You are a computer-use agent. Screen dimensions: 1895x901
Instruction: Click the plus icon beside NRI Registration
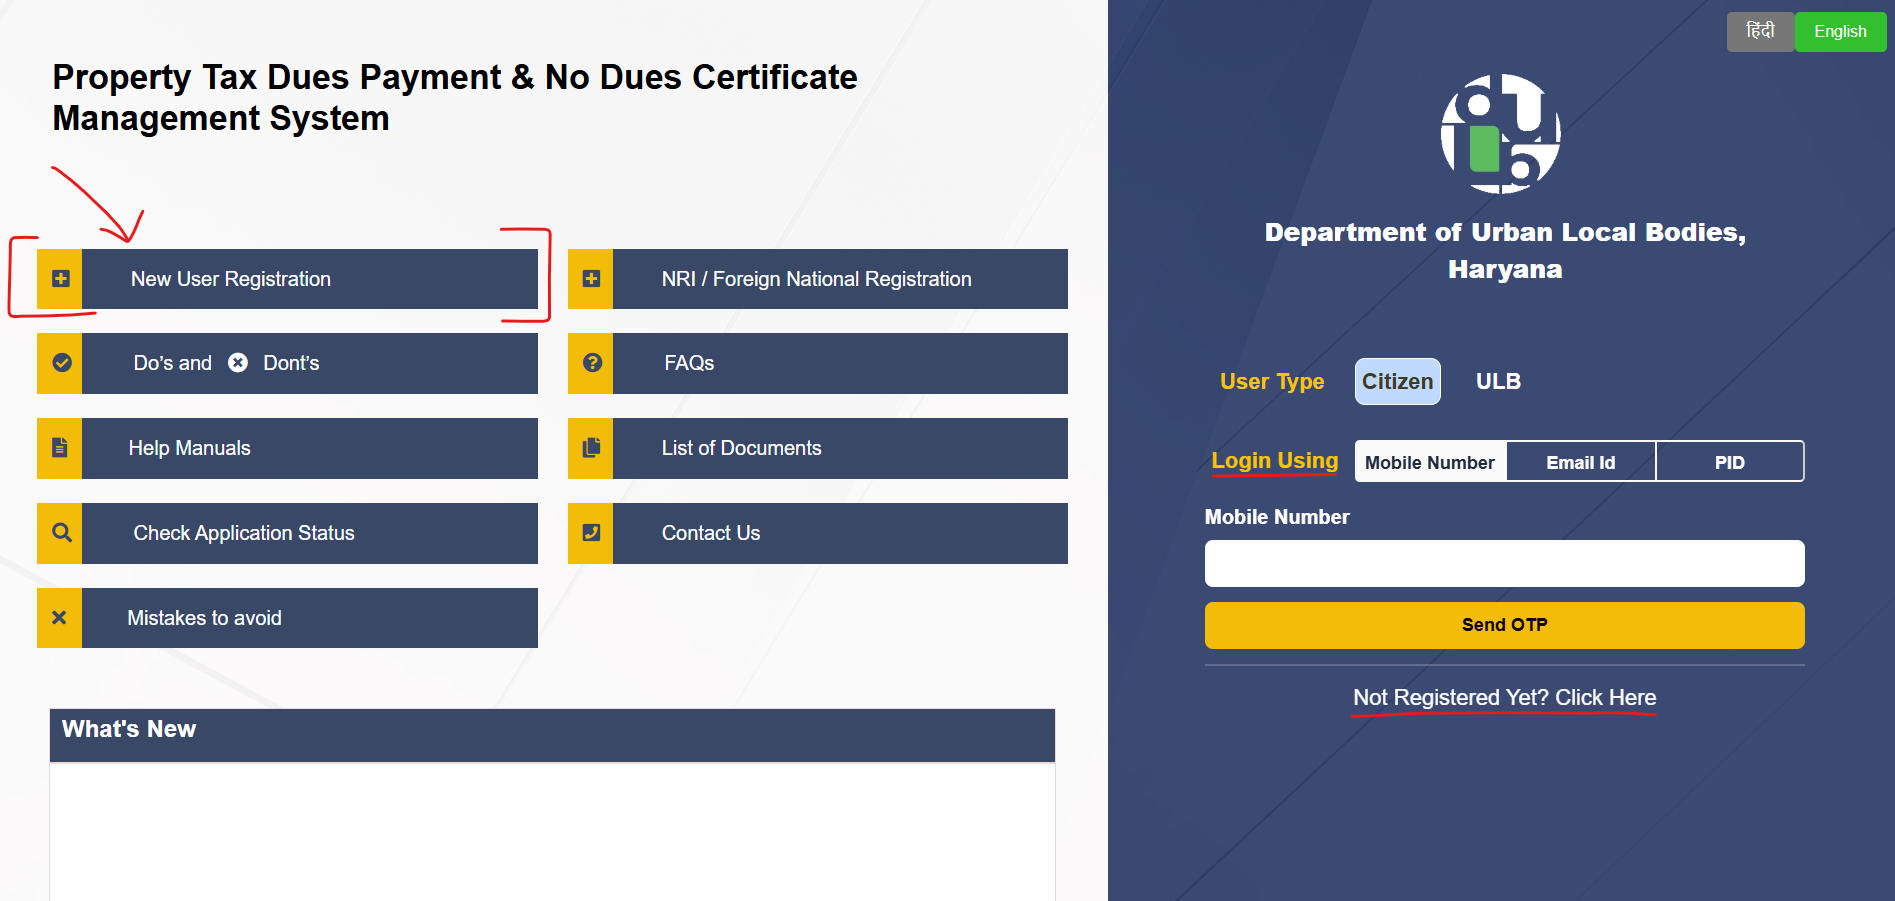coord(591,279)
